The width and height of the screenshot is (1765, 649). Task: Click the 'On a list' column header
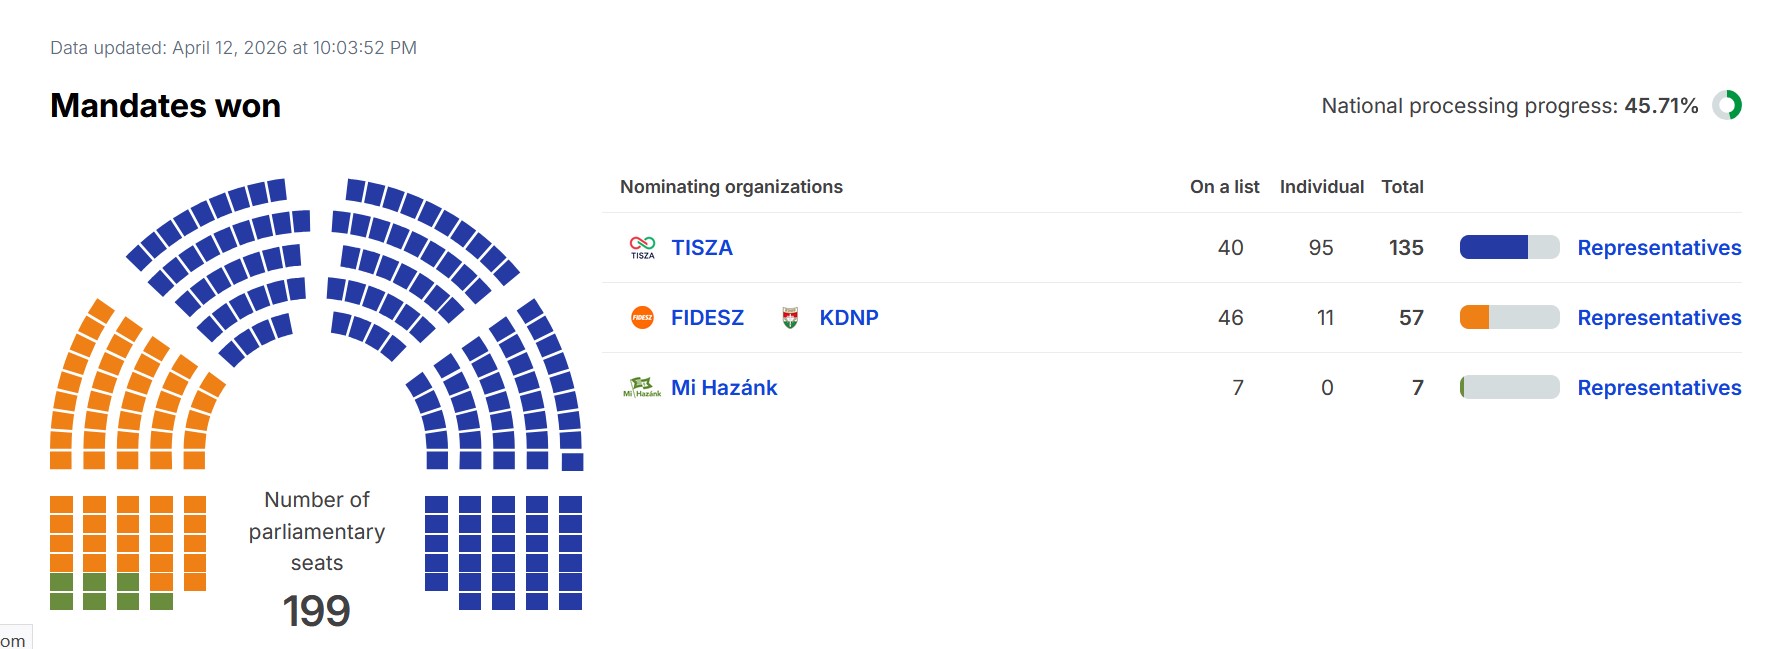coord(1224,187)
